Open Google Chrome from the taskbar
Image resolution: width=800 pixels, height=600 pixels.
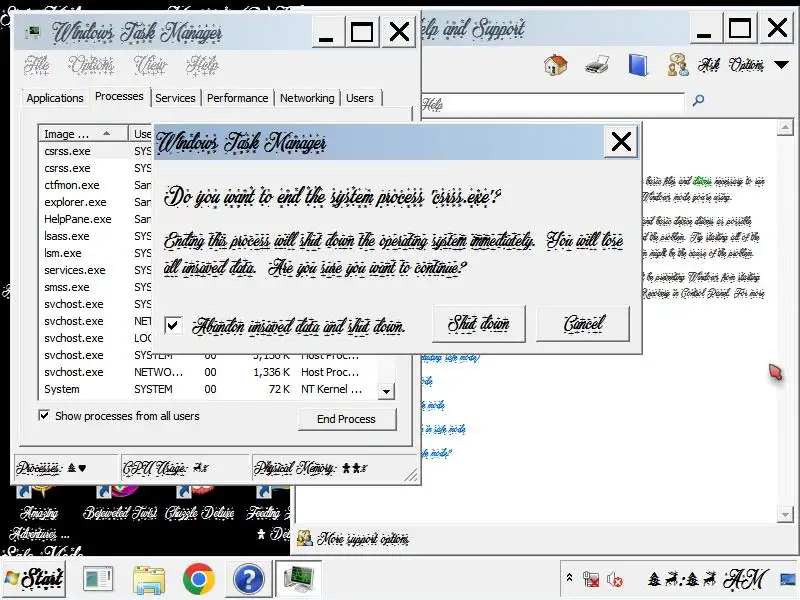pos(198,579)
